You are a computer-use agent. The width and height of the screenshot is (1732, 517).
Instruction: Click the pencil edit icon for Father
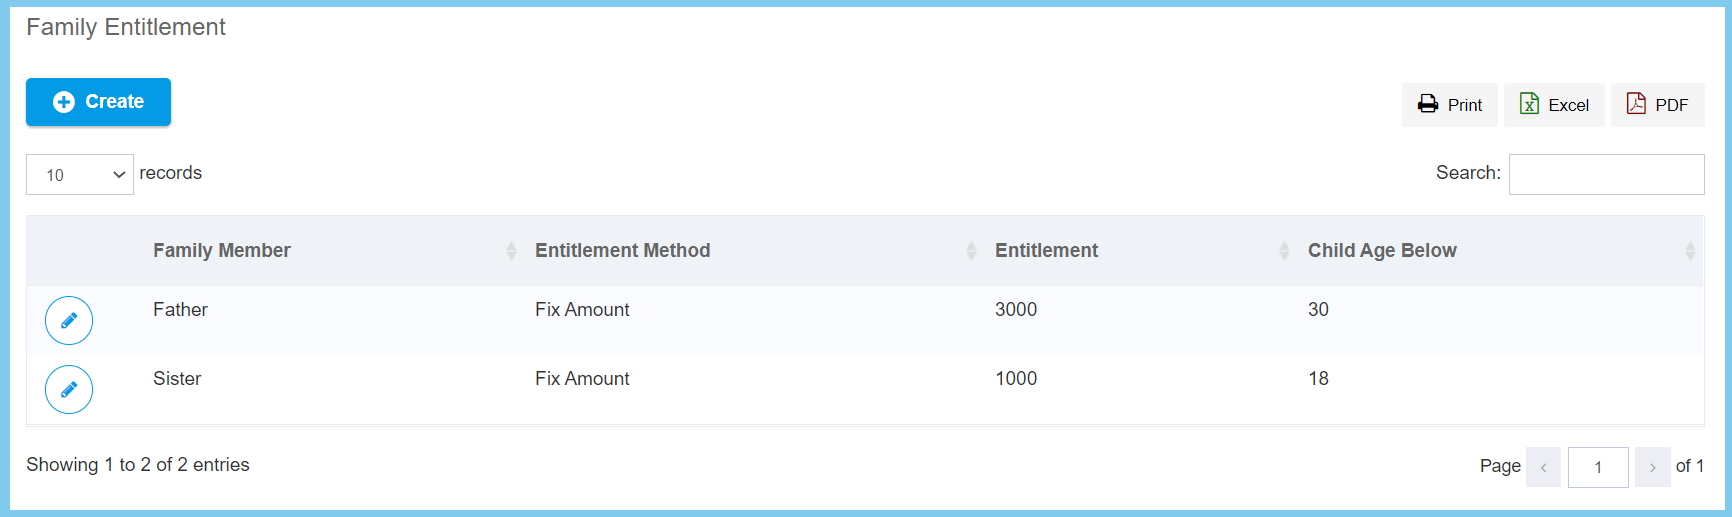69,321
